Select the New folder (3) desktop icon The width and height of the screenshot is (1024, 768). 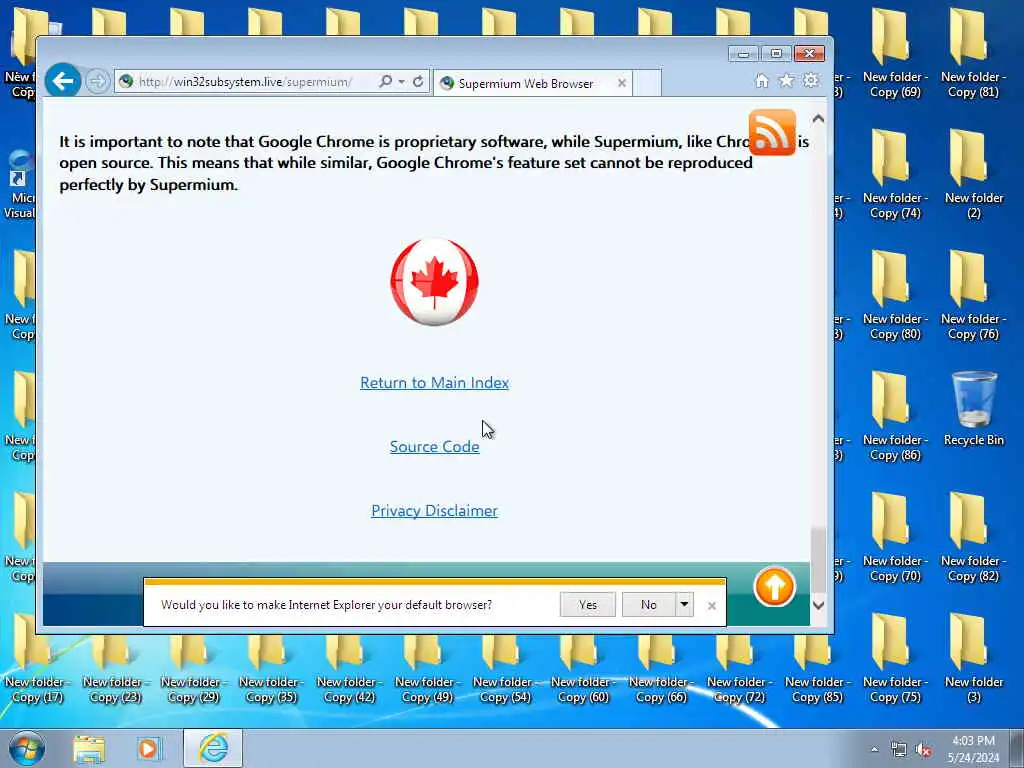coord(973,660)
